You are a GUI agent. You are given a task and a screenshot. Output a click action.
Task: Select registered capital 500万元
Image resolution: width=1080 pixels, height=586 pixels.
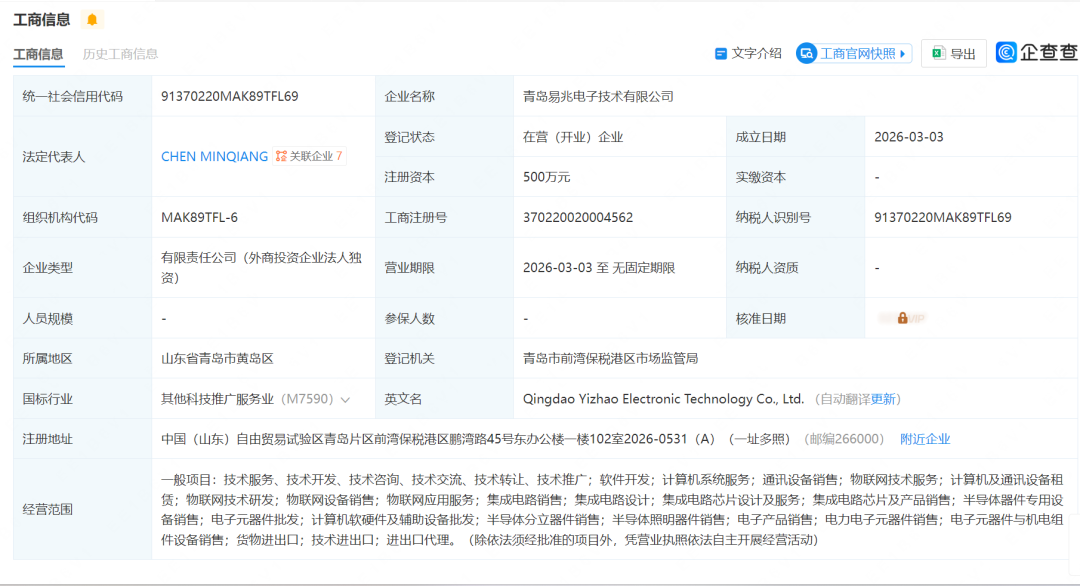(x=546, y=177)
